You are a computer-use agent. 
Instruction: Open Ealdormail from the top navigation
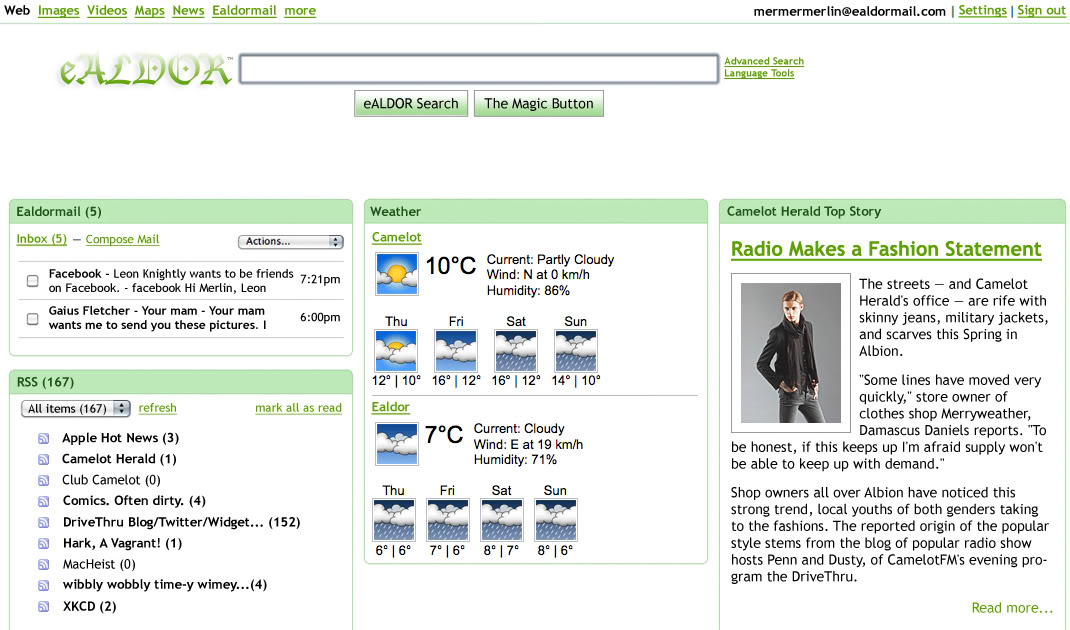click(244, 11)
